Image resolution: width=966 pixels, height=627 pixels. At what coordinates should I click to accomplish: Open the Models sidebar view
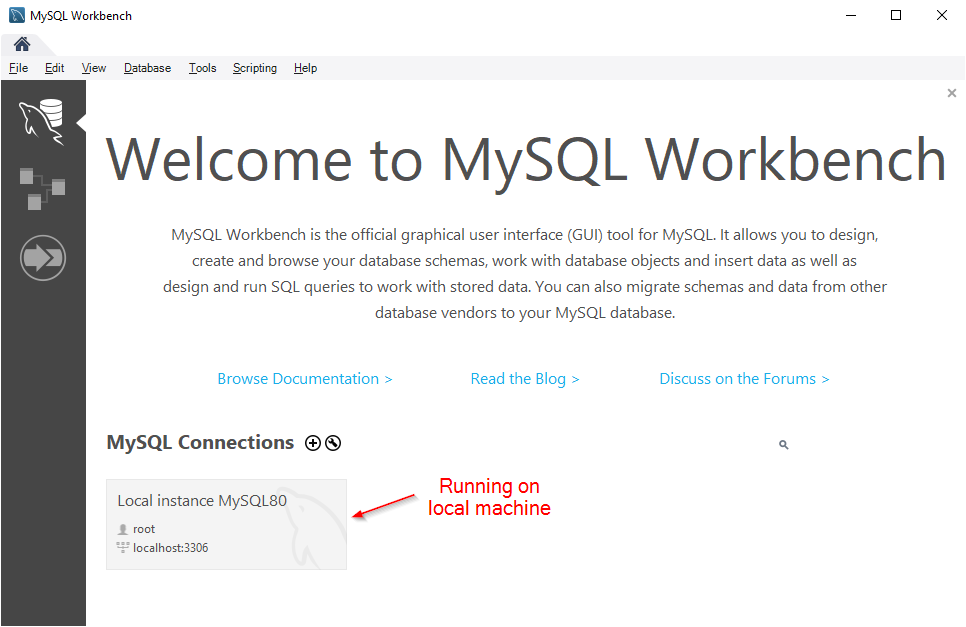coord(41,187)
